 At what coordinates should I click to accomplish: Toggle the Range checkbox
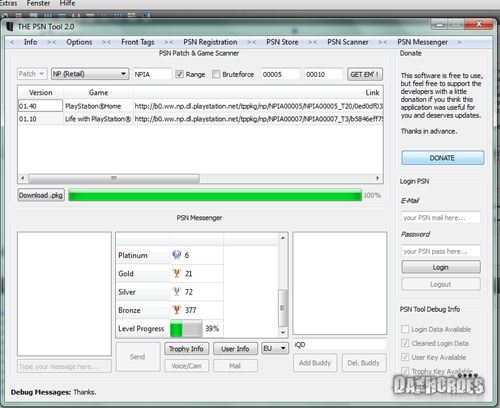pos(180,74)
